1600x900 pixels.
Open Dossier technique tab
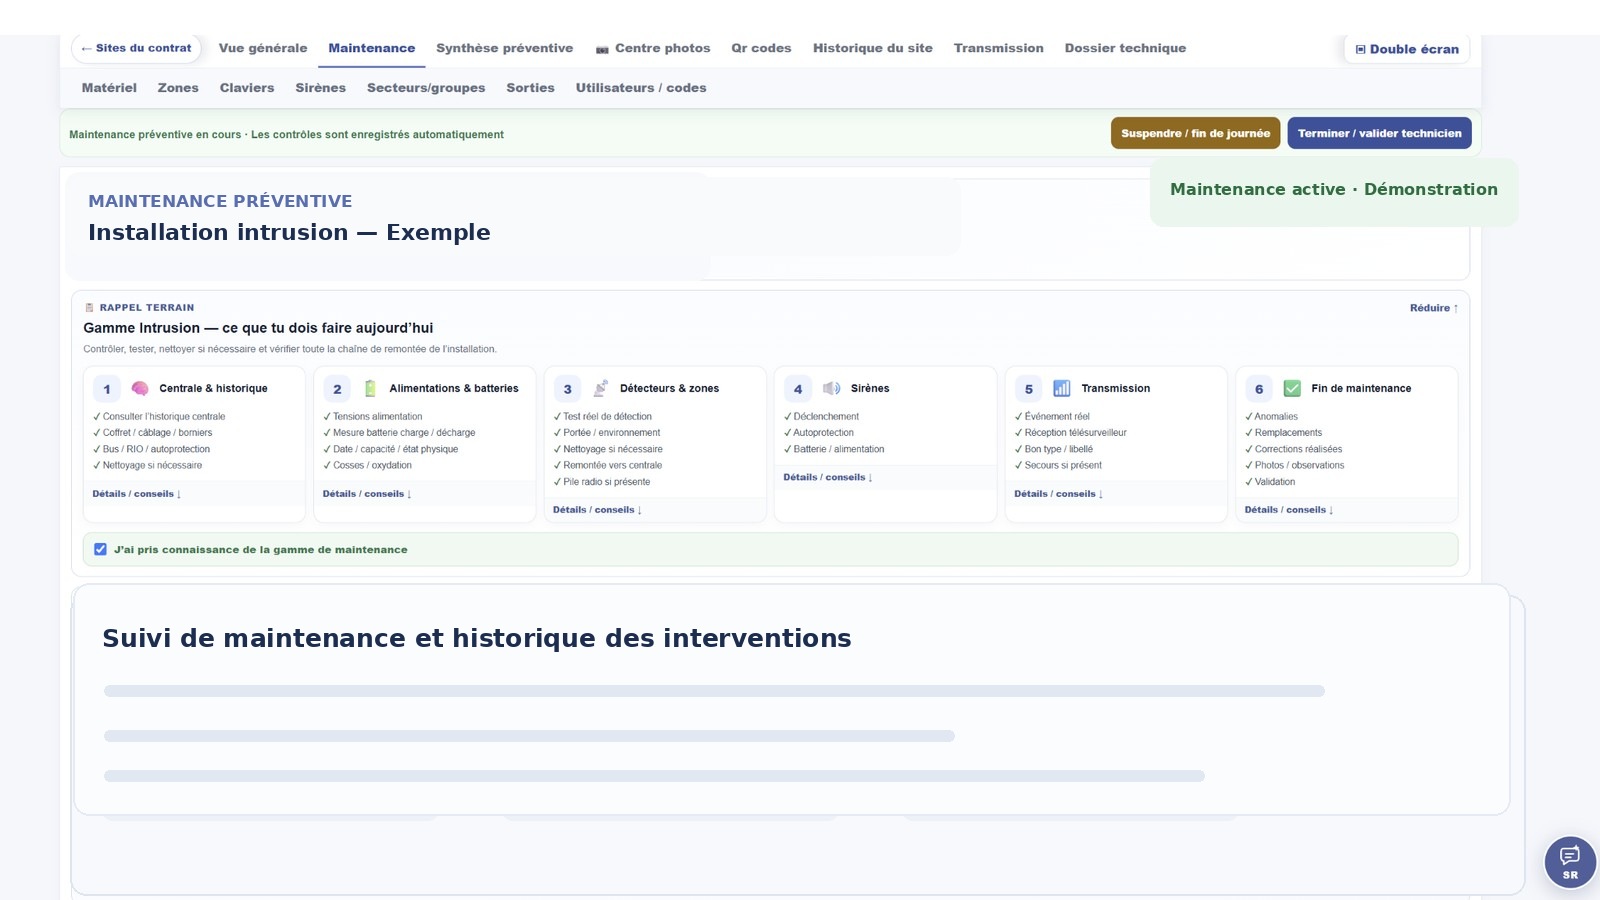(x=1125, y=48)
